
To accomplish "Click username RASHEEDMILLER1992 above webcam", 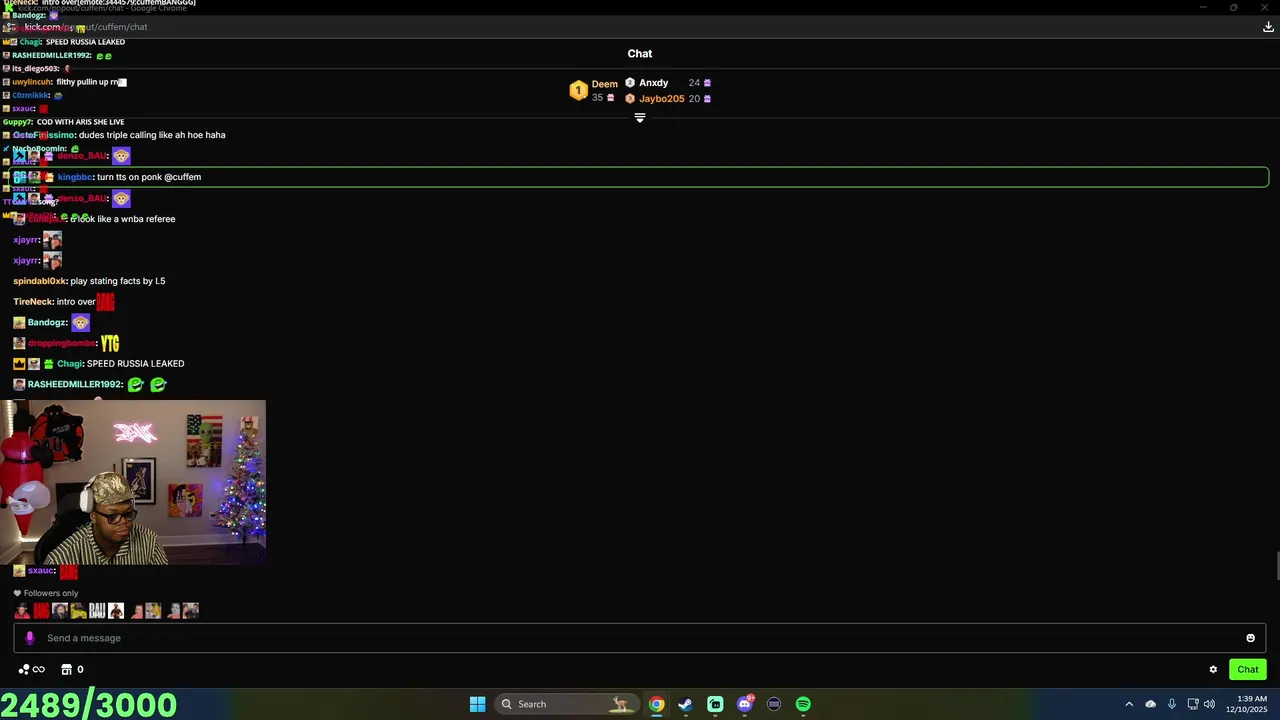I will tap(75, 384).
